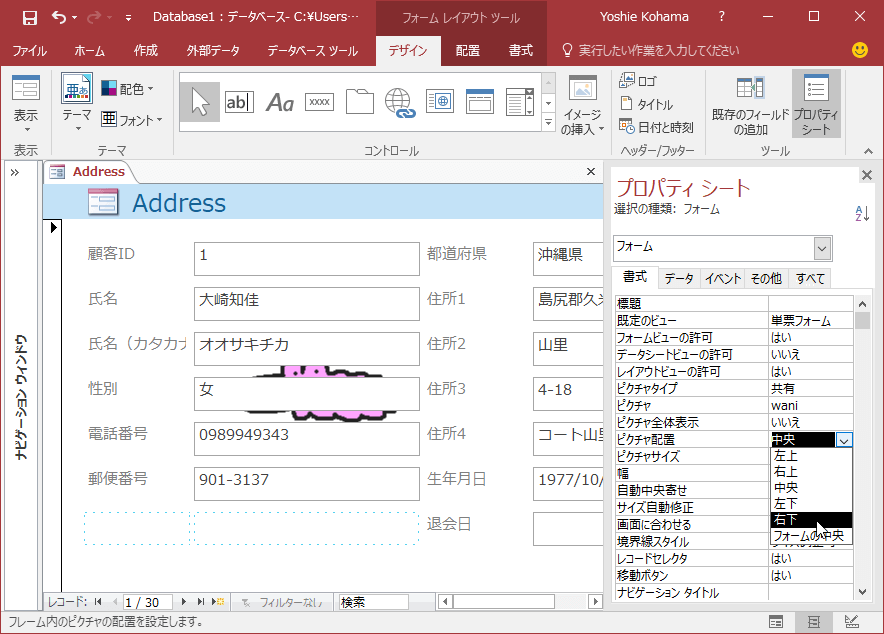Go to next record button
Image resolution: width=884 pixels, height=634 pixels.
pyautogui.click(x=184, y=602)
